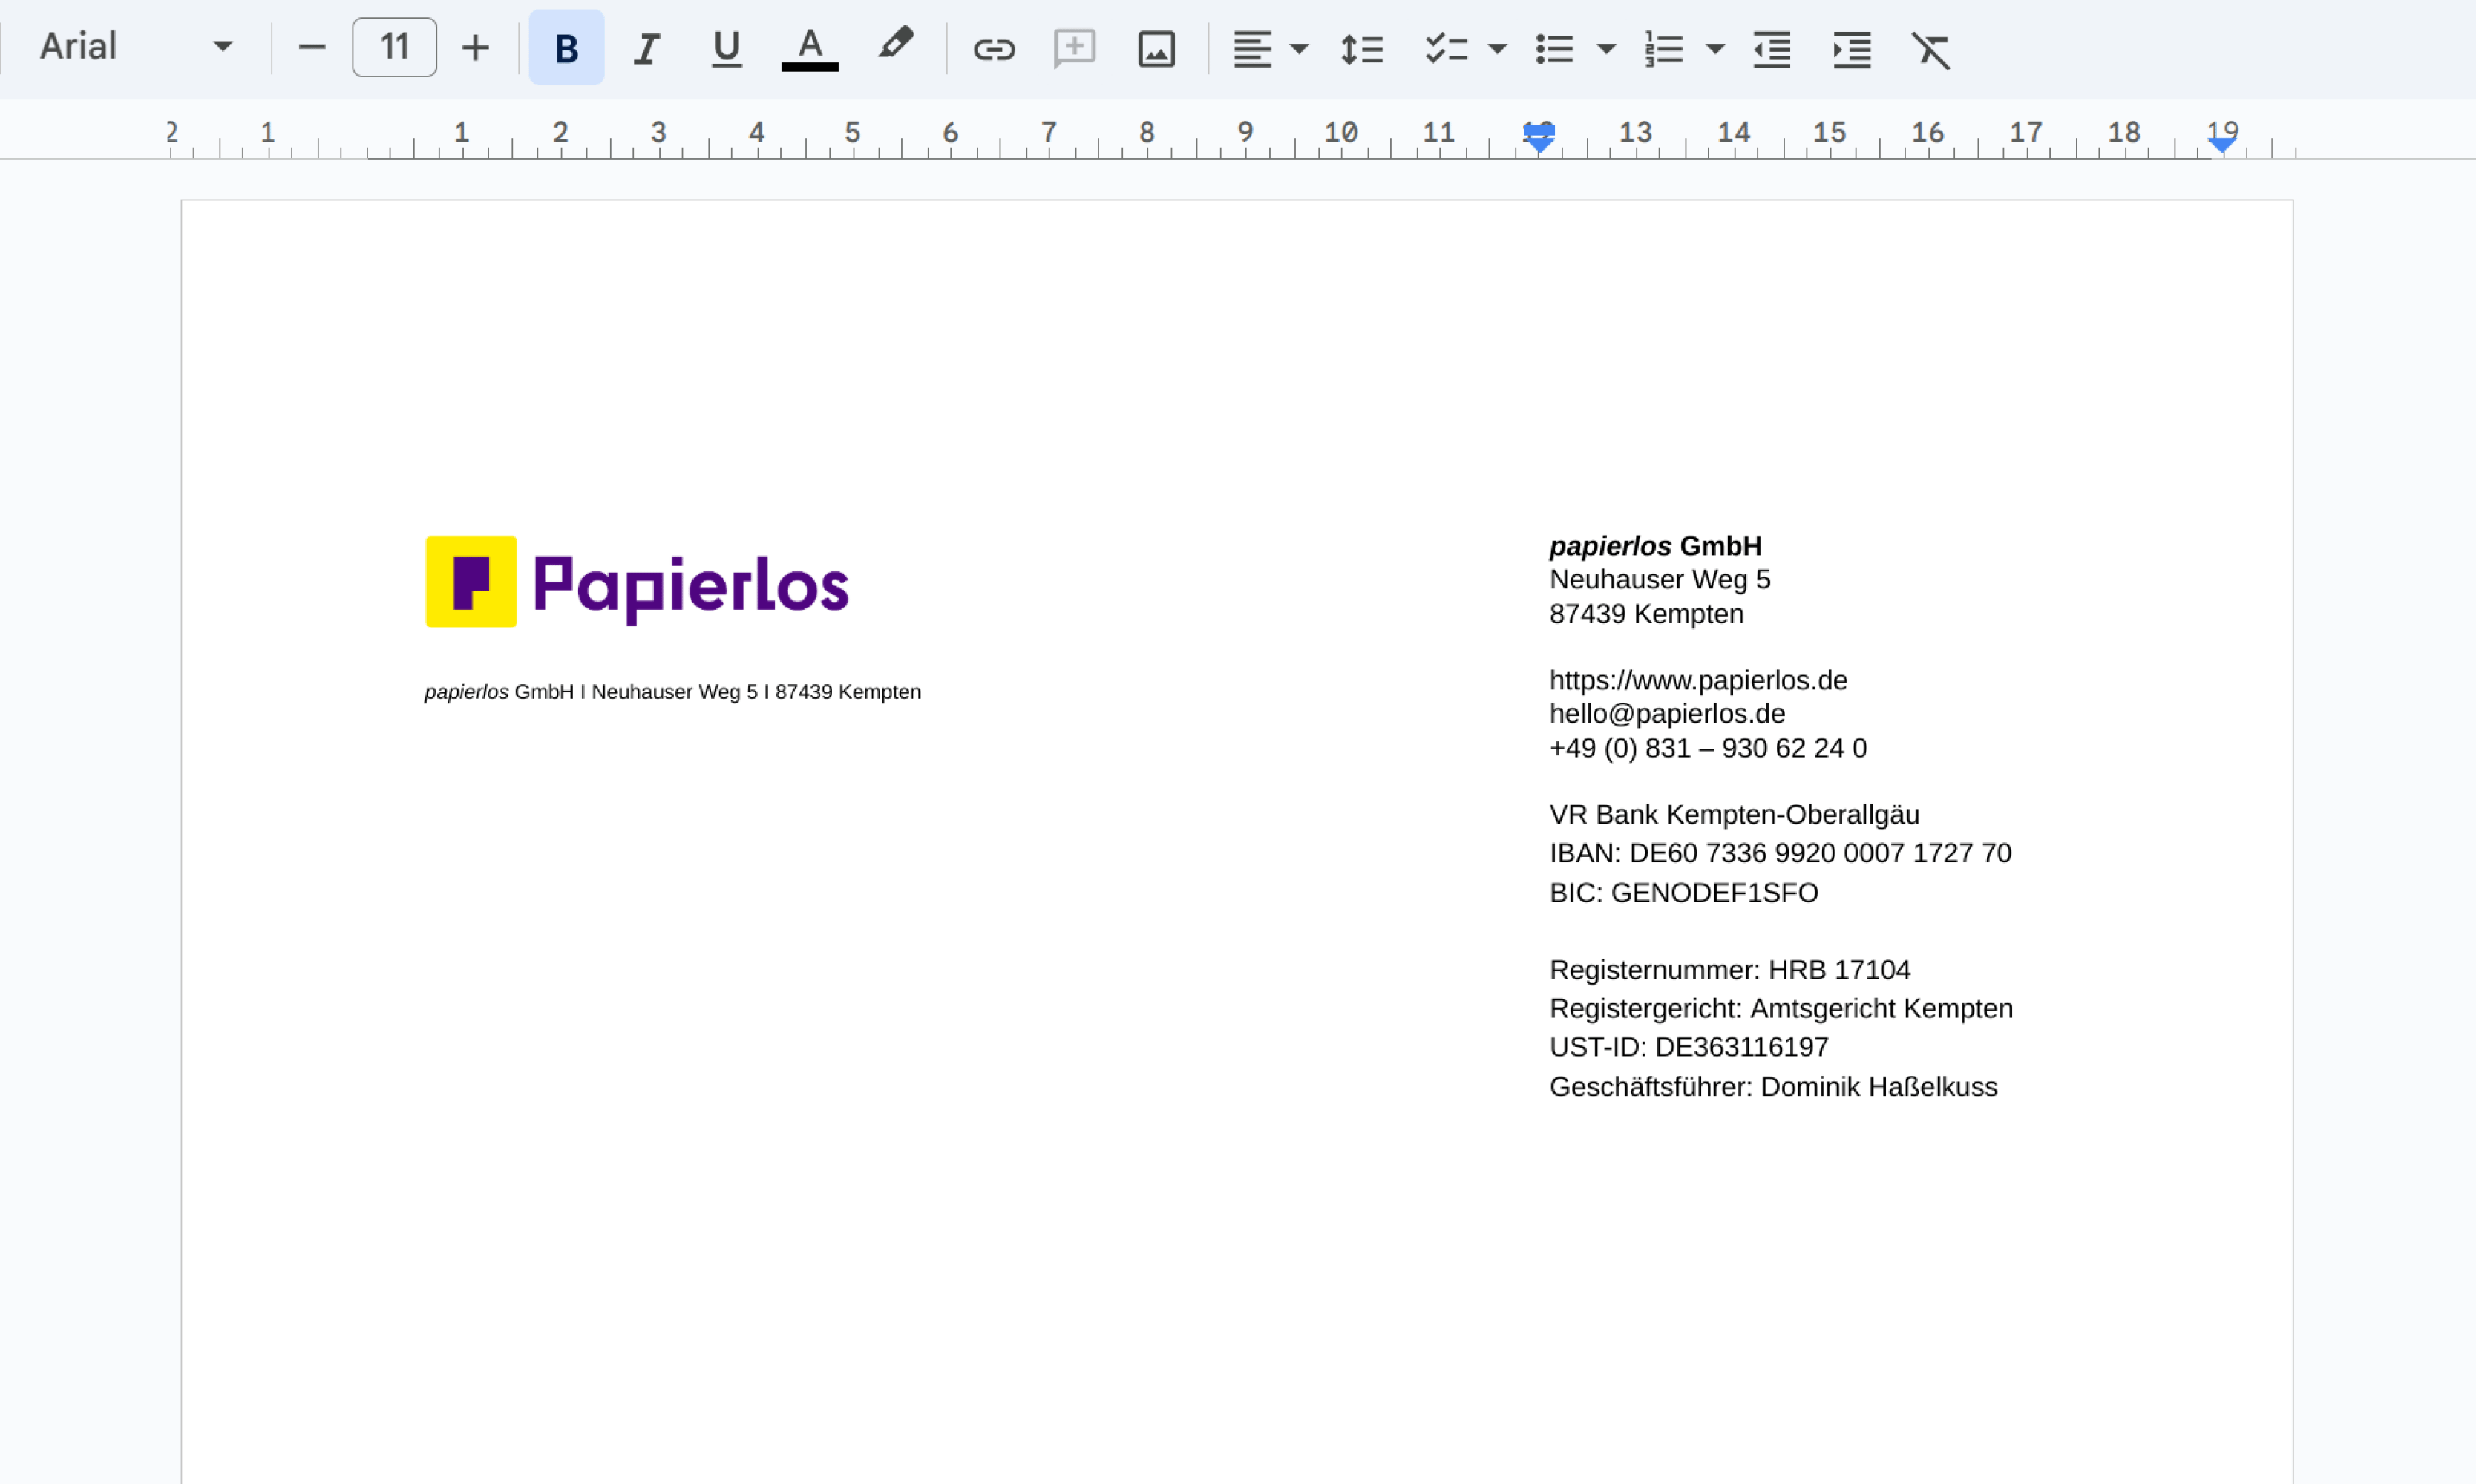Expand the text alignment dropdown arrow
Screen dimensions: 2476x1484
[x=1299, y=48]
